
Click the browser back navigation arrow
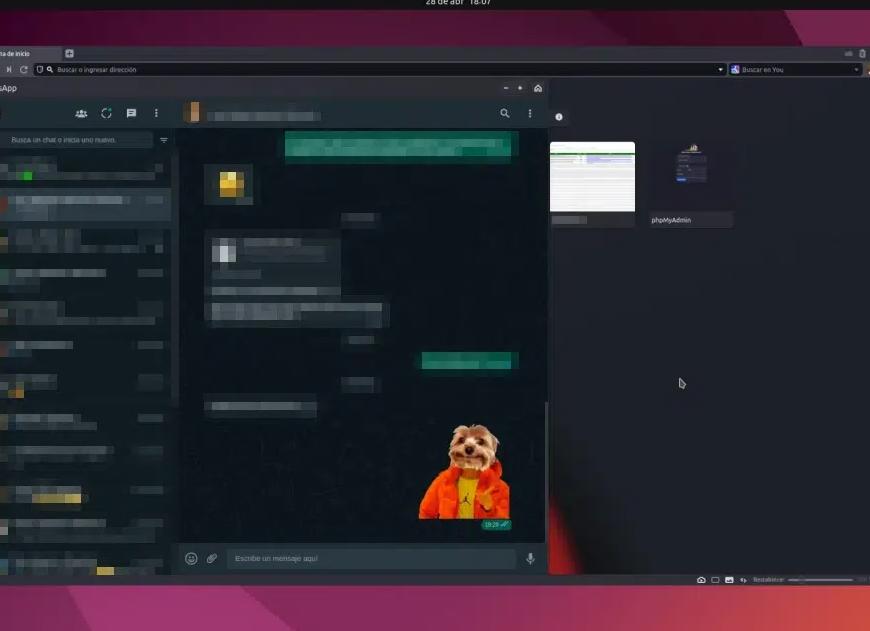[8, 69]
